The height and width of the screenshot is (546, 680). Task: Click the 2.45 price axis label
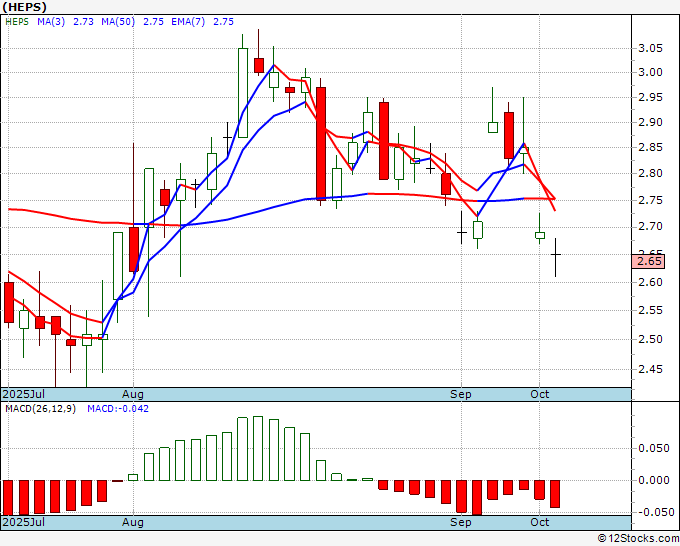pyautogui.click(x=651, y=369)
